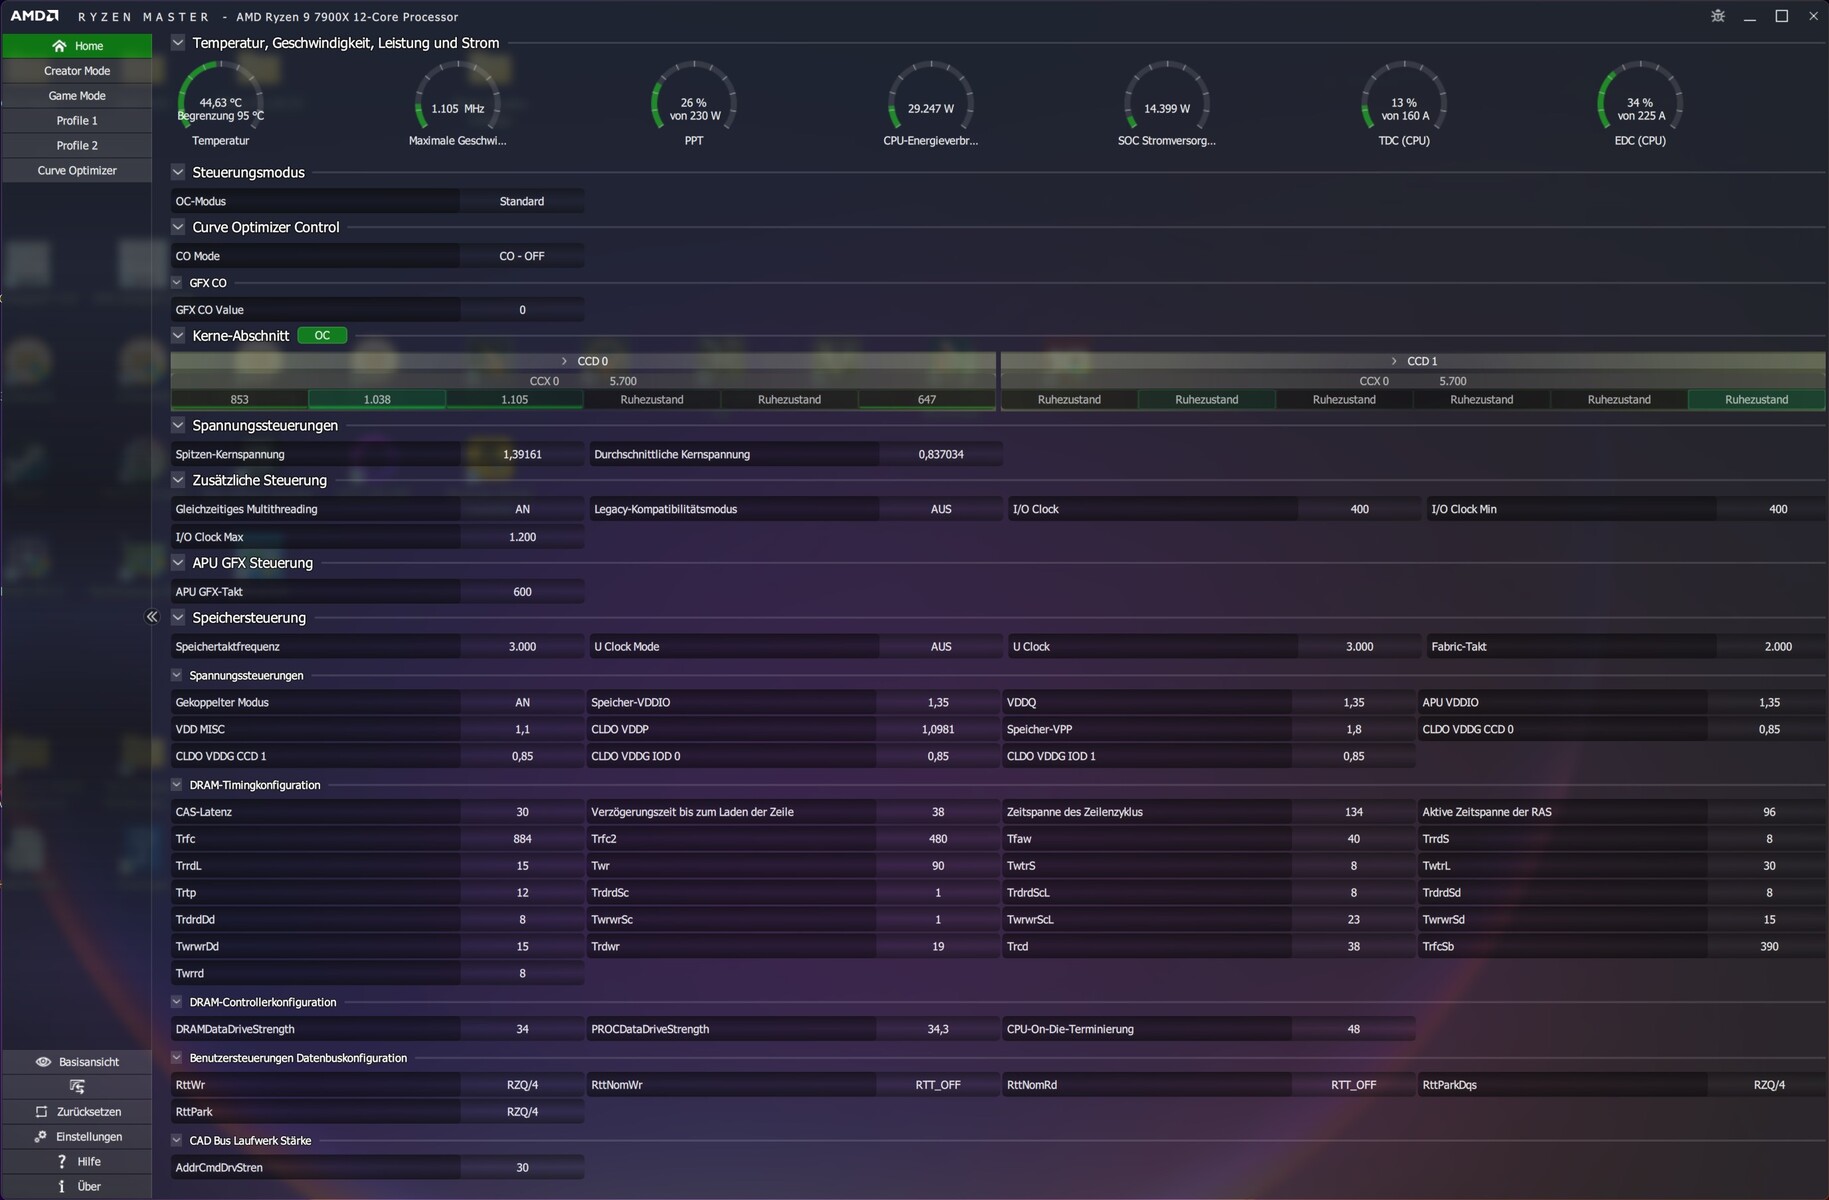
Task: Click the Home icon in the sidebar
Action: click(x=59, y=46)
